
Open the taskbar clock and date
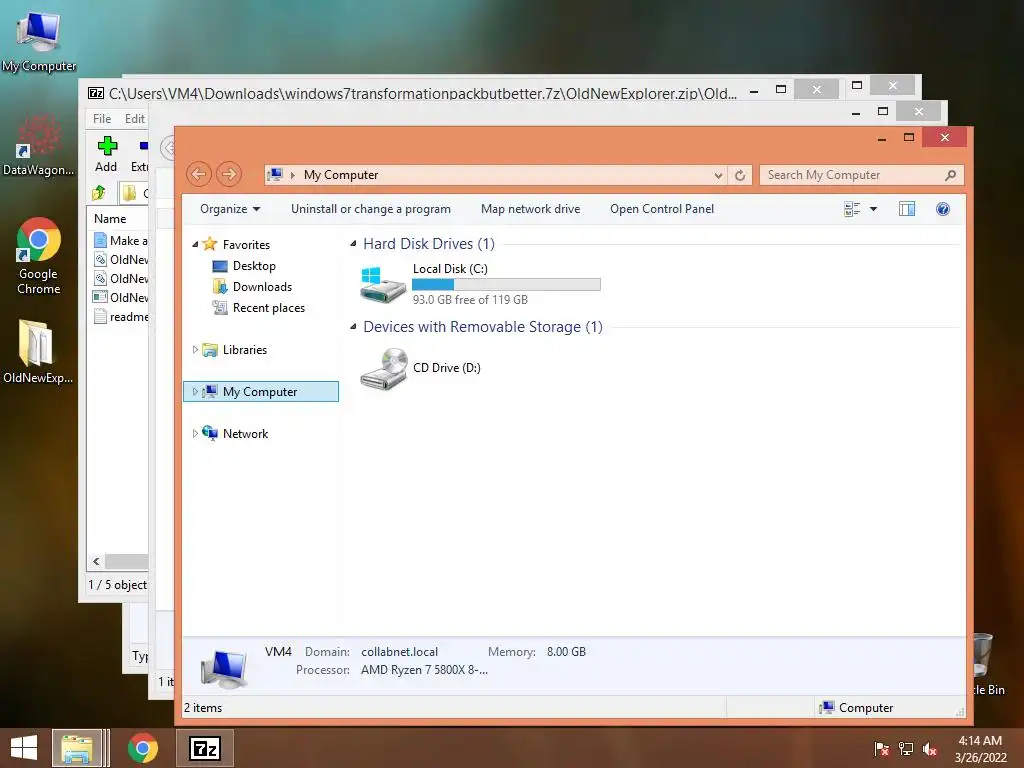point(980,749)
